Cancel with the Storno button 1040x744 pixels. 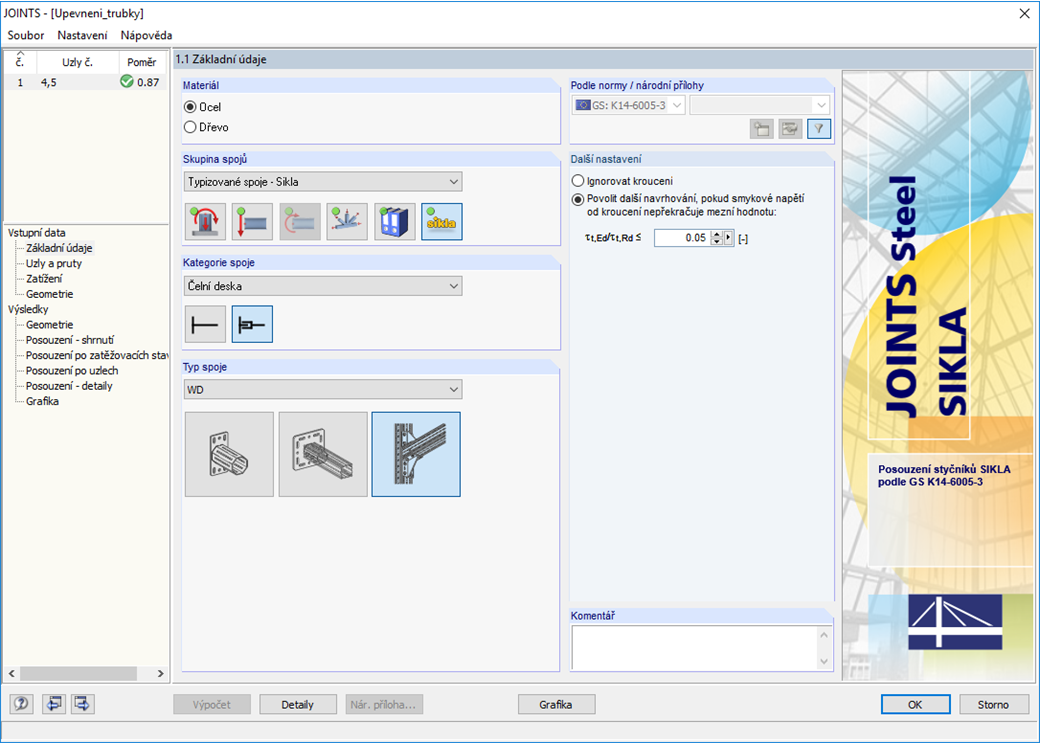coord(993,704)
